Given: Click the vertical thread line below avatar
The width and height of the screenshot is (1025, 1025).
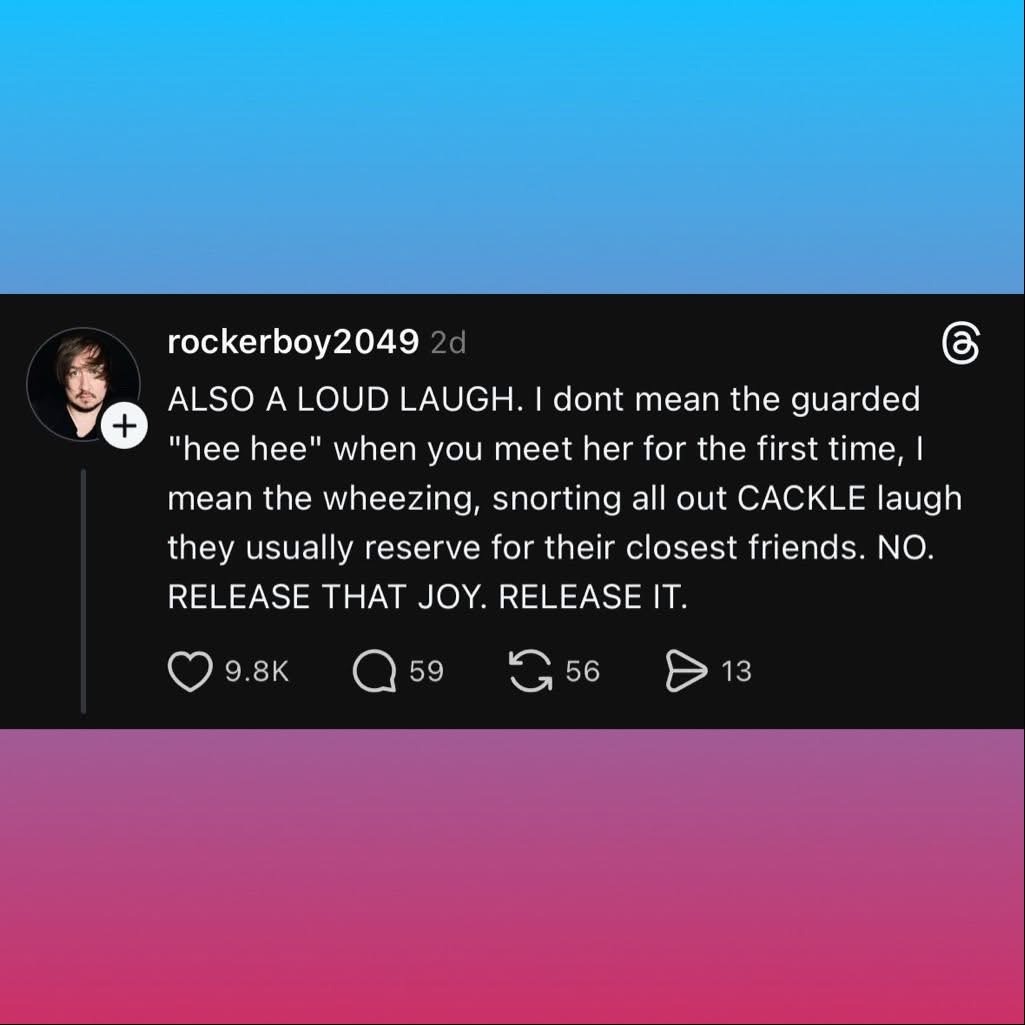Looking at the screenshot, I should [x=83, y=590].
